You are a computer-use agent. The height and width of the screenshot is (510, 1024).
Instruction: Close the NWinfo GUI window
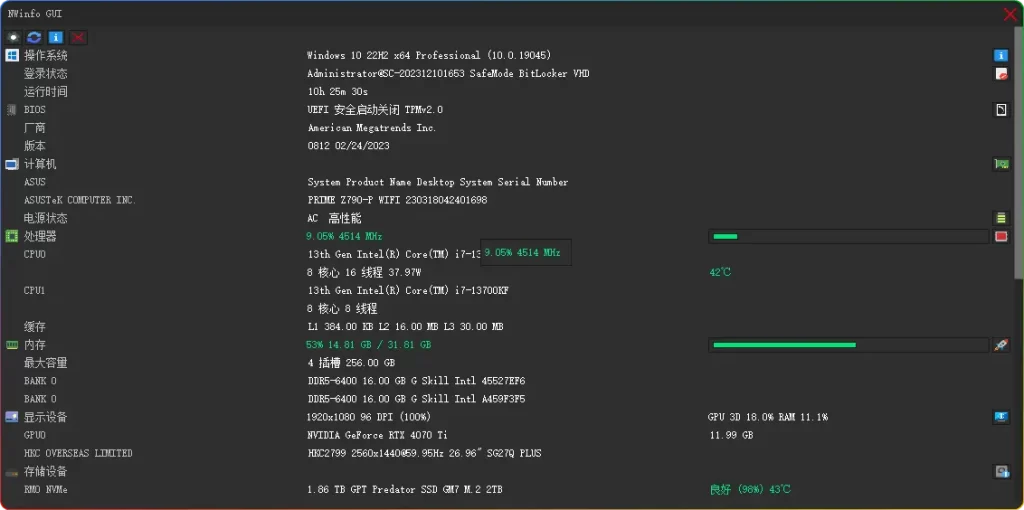point(1010,14)
